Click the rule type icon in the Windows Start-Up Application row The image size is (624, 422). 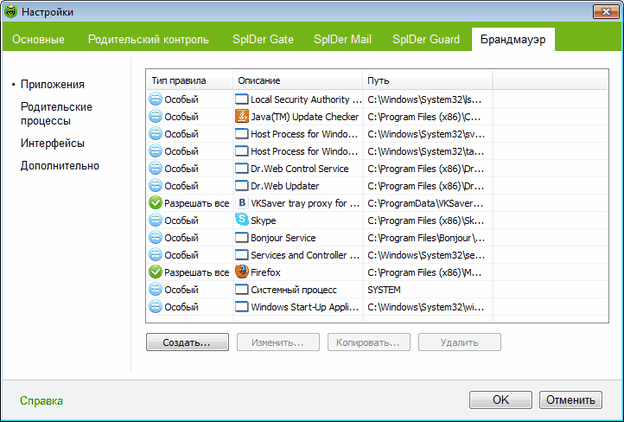point(155,307)
